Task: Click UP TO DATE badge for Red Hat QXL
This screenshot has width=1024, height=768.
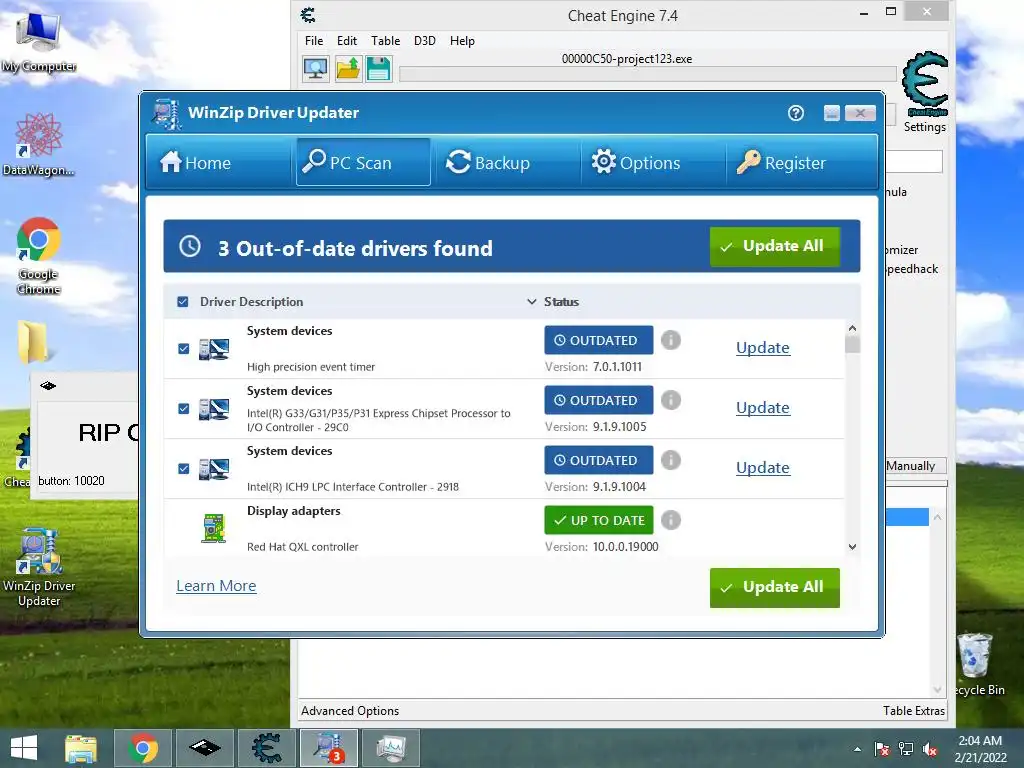Action: coord(598,520)
